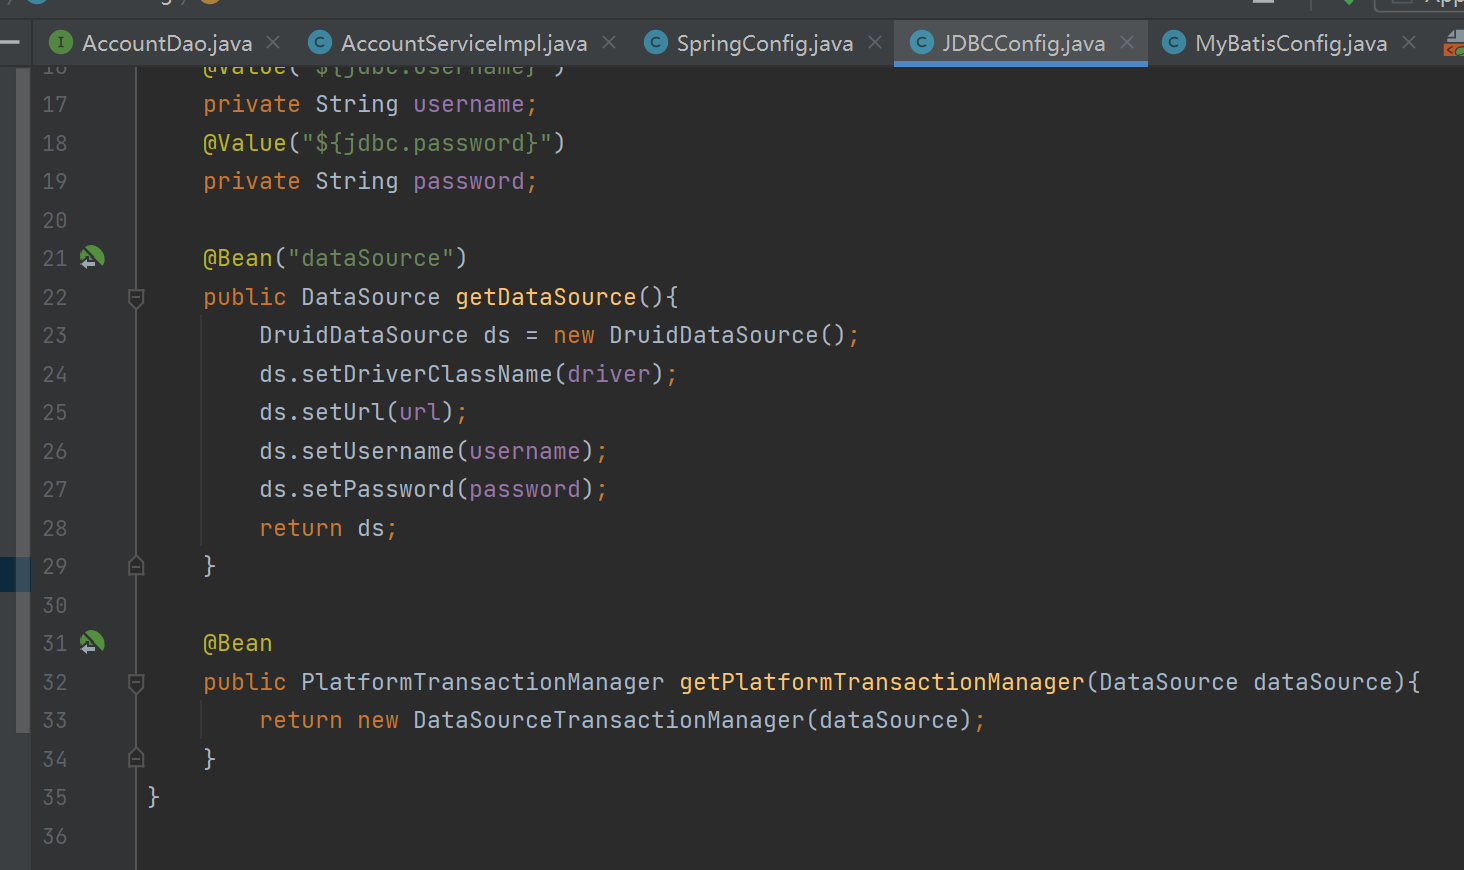1464x870 pixels.
Task: Click the interface icon on AccountDao.java tab
Action: pyautogui.click(x=61, y=42)
